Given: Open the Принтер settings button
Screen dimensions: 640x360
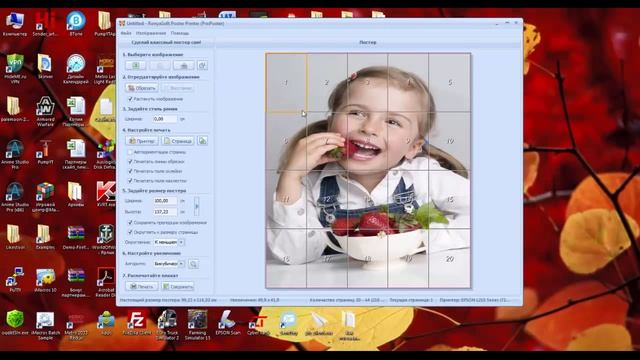Looking at the screenshot, I should tap(141, 141).
